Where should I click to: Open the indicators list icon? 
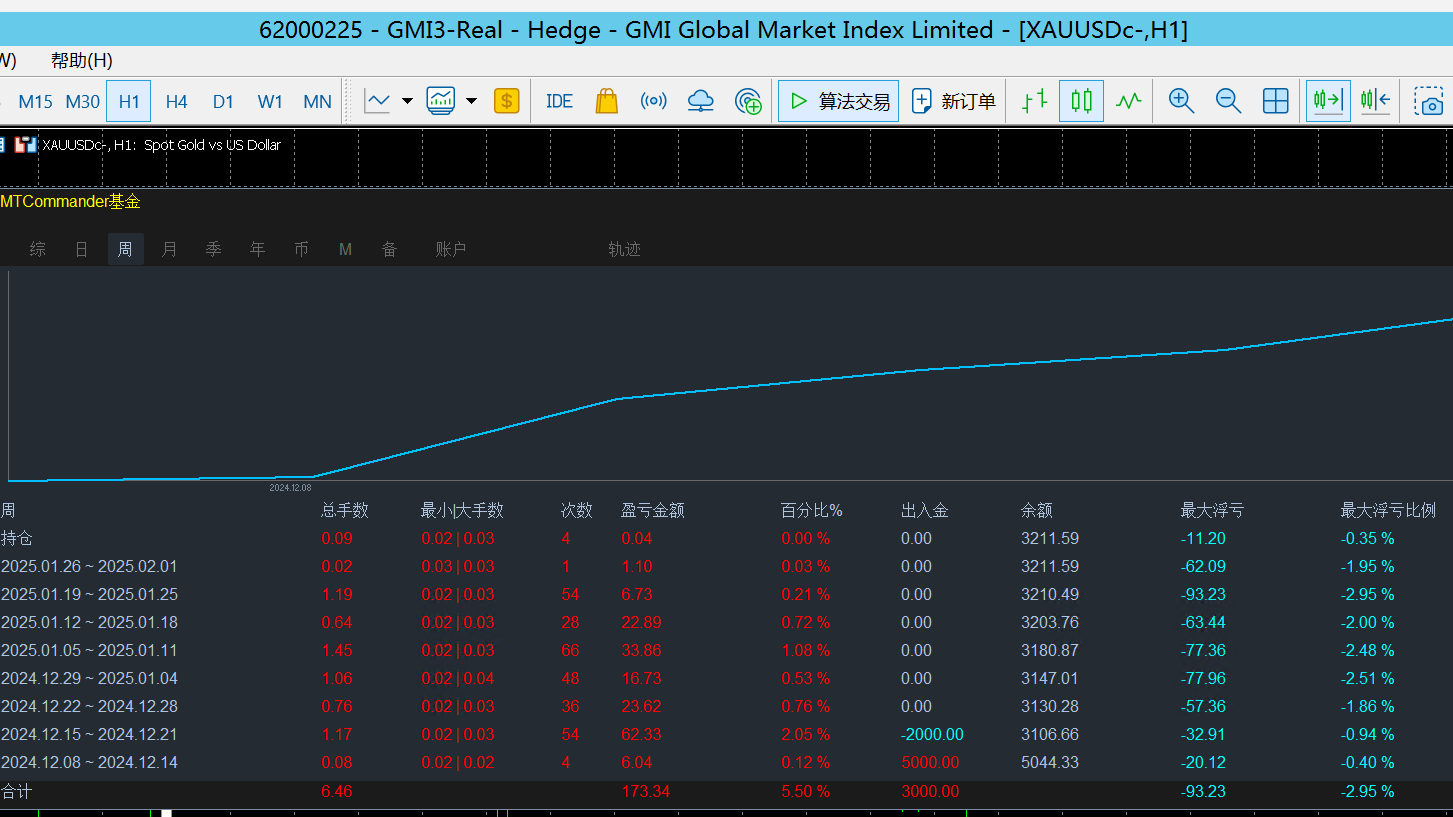pos(441,101)
